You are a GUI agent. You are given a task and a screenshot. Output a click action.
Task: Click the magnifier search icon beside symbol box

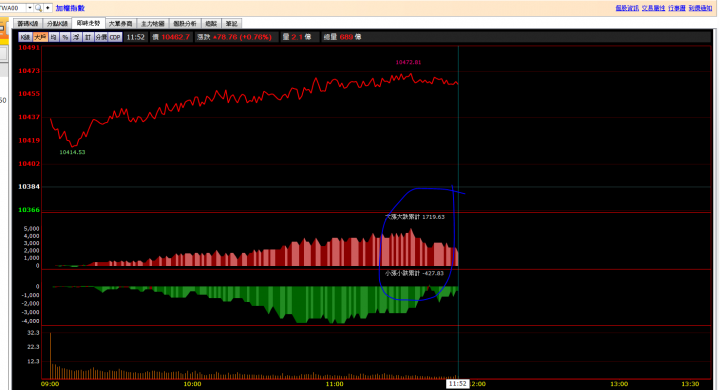38,8
